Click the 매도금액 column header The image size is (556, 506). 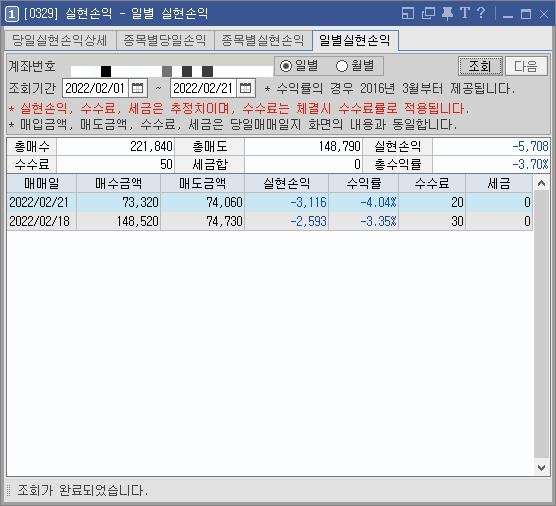point(202,183)
